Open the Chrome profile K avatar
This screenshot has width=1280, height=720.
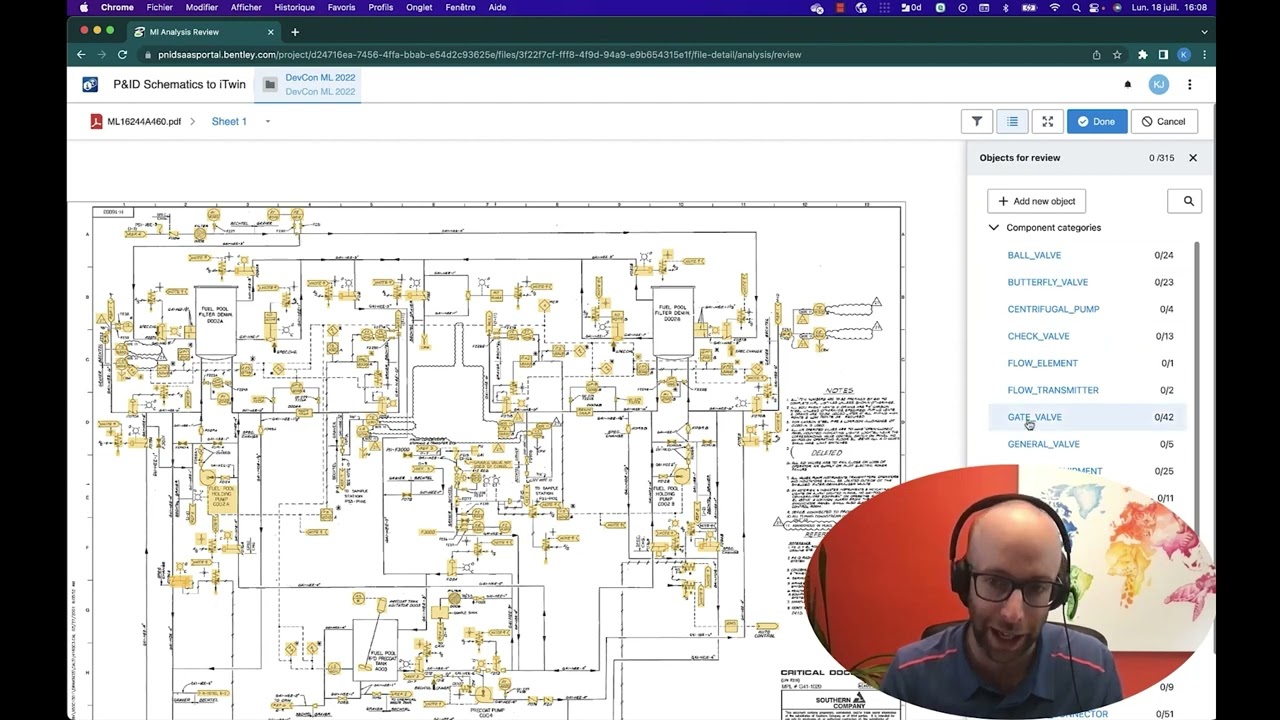[1184, 55]
